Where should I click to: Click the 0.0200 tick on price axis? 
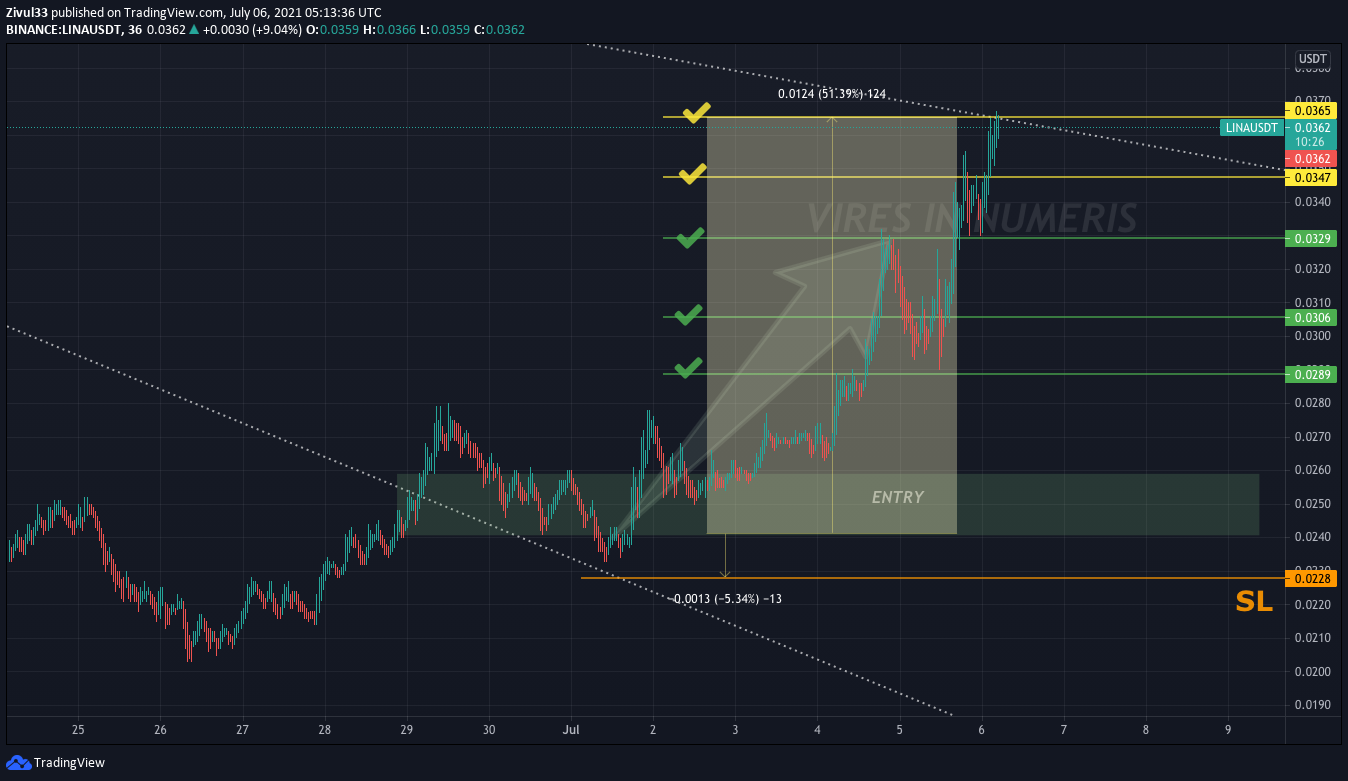1312,671
